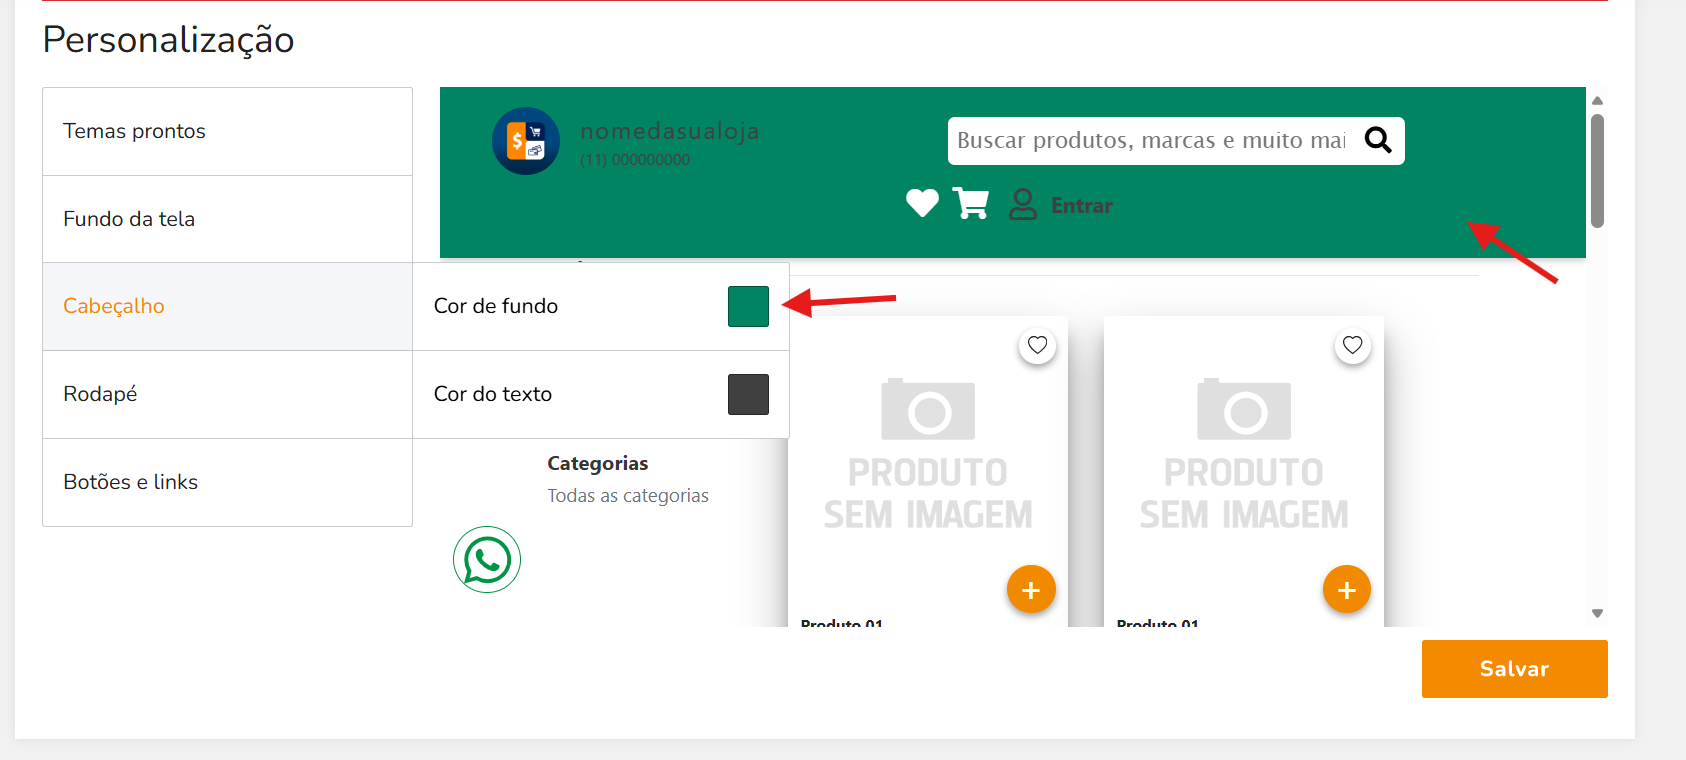Click the Entrar login link

pos(1081,206)
